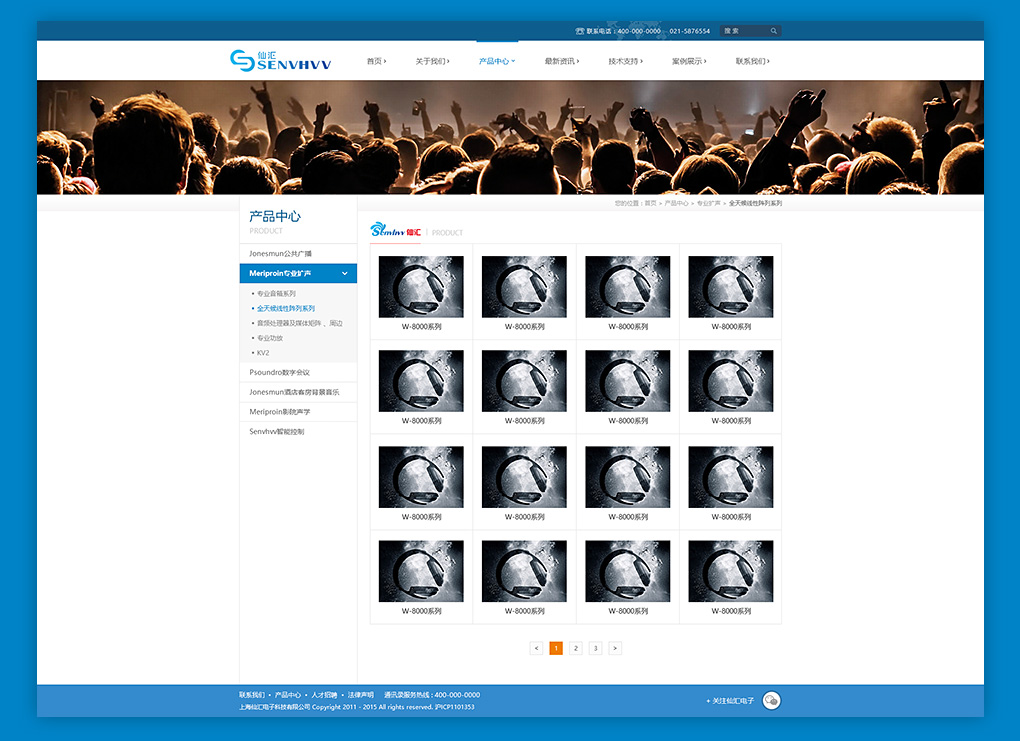Image resolution: width=1020 pixels, height=741 pixels.
Task: Click the footer copyright text 沪ICP1101353
Action: click(x=455, y=707)
